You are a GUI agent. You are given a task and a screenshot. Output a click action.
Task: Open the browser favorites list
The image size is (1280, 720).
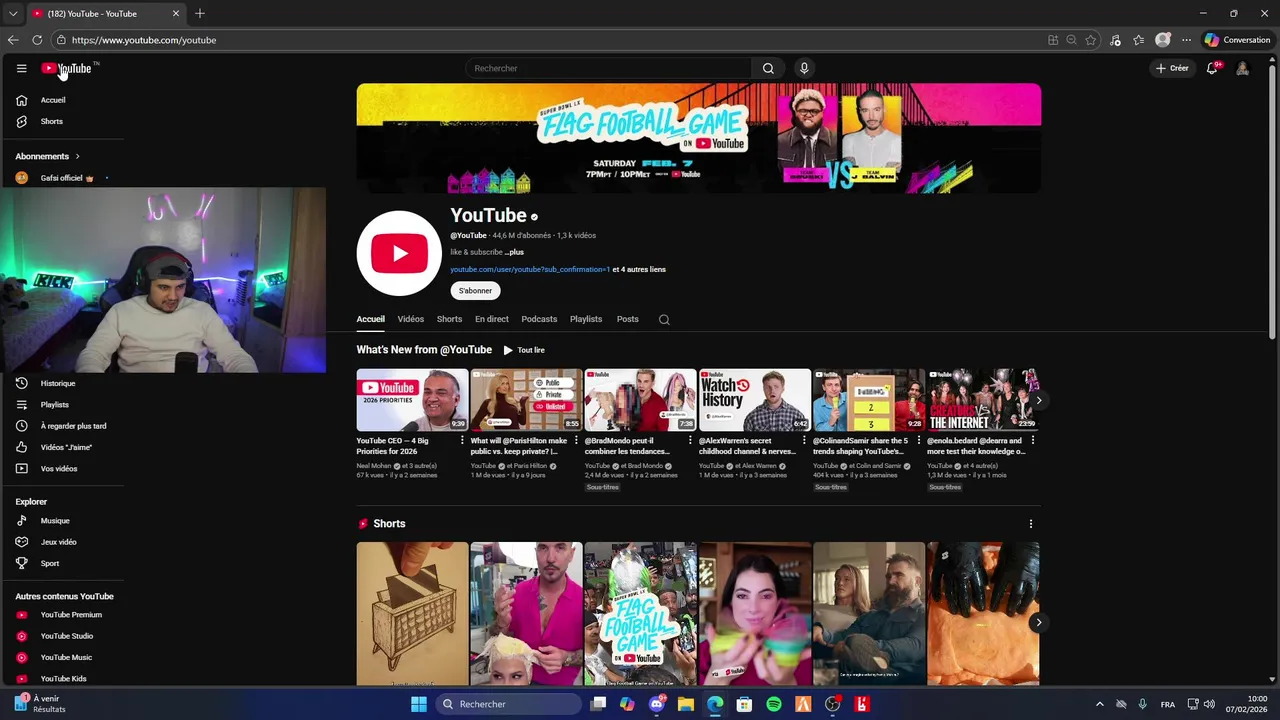[x=1138, y=40]
